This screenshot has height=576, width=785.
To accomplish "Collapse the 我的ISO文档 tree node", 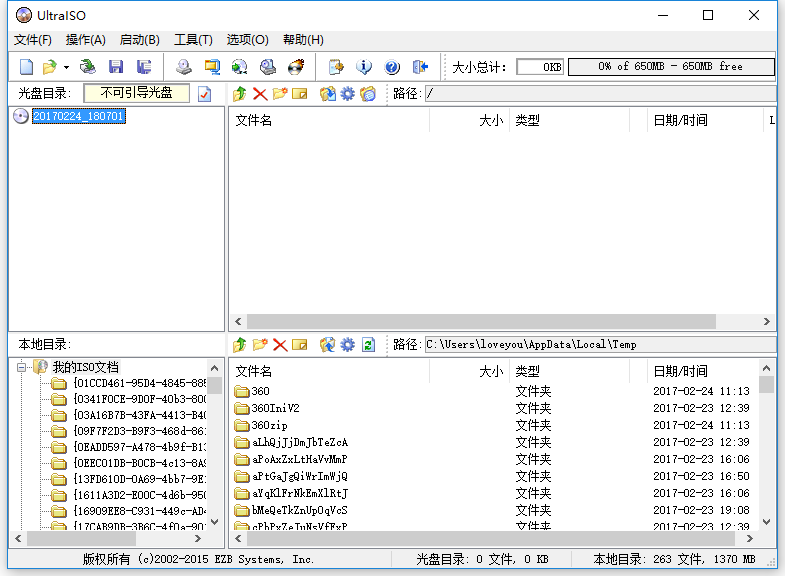I will point(21,367).
